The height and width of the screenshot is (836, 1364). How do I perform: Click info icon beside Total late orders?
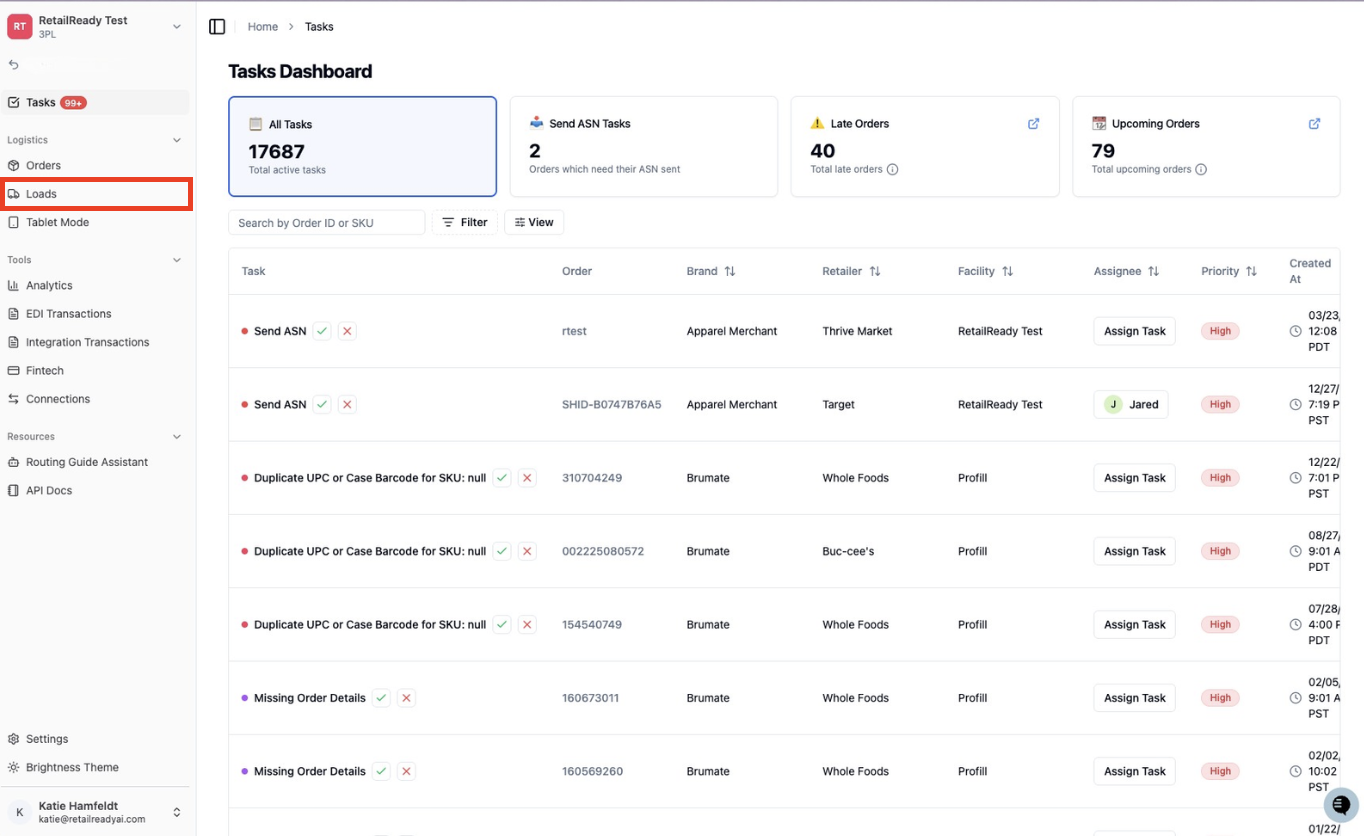click(x=892, y=169)
